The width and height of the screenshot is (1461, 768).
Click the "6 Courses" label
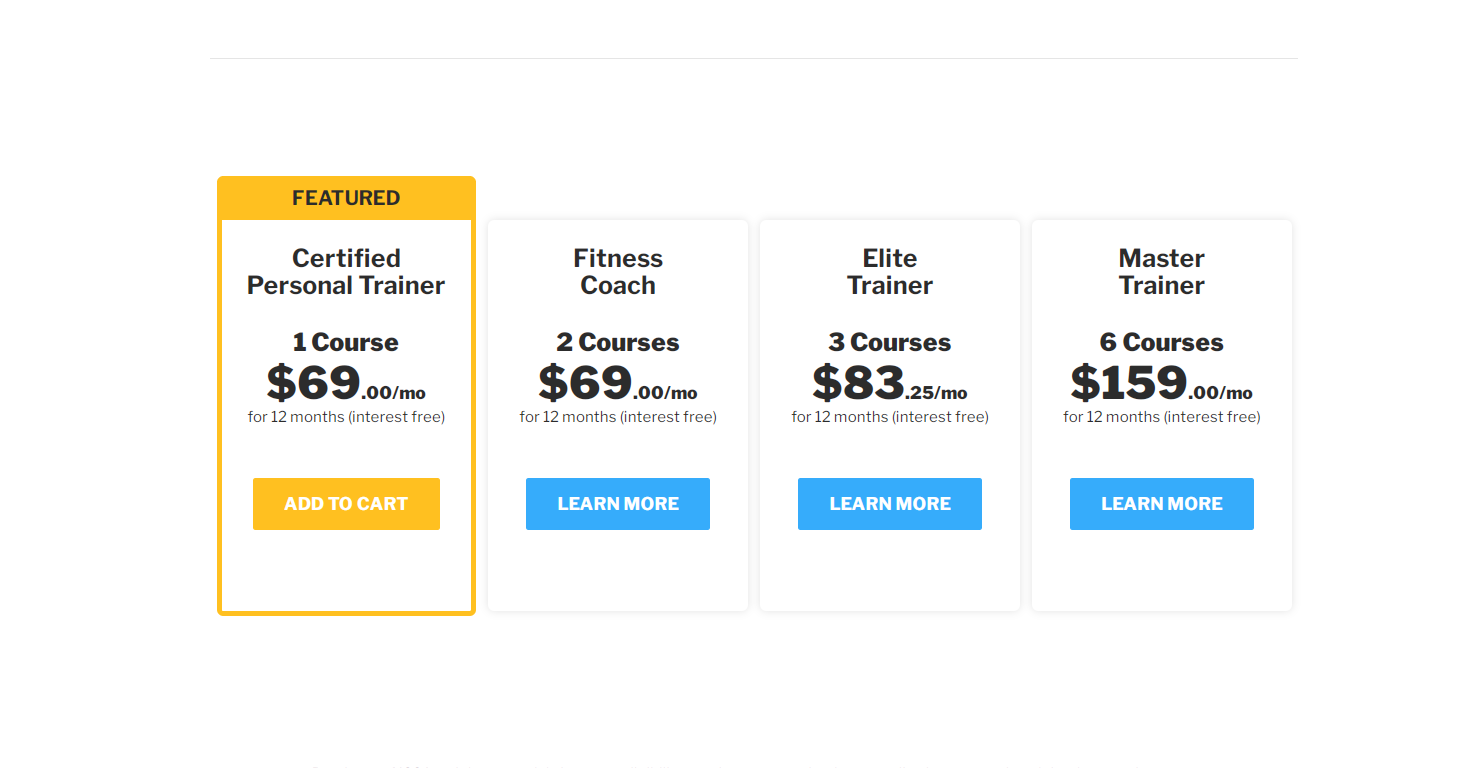1161,343
